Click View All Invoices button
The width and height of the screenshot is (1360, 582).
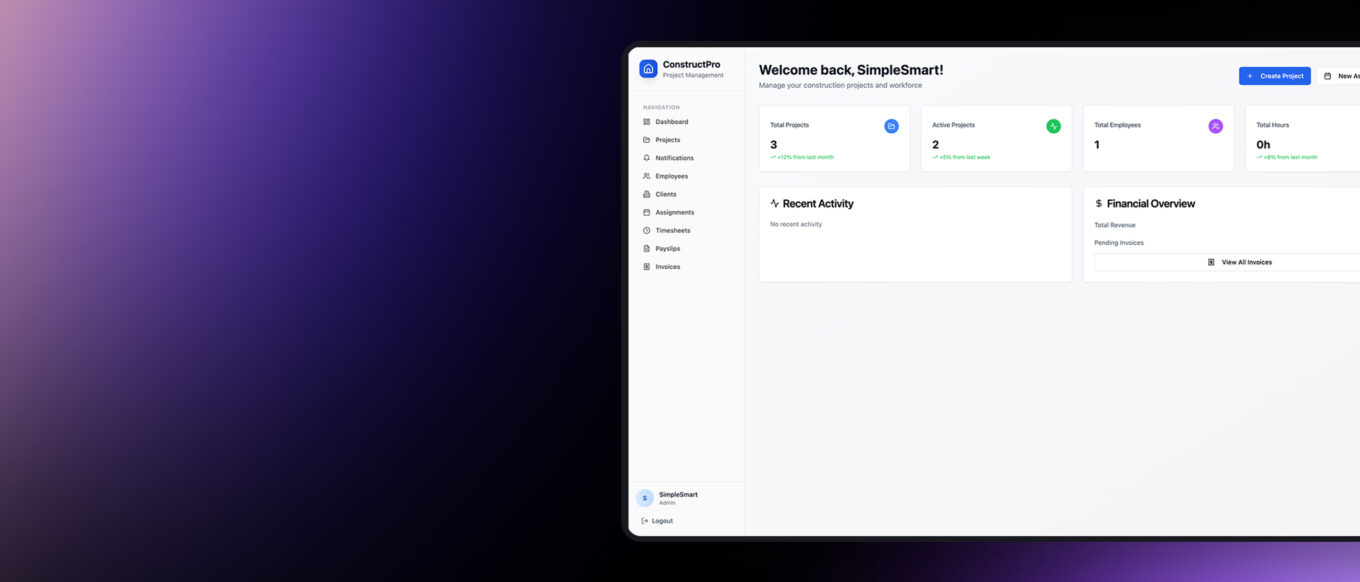1239,262
